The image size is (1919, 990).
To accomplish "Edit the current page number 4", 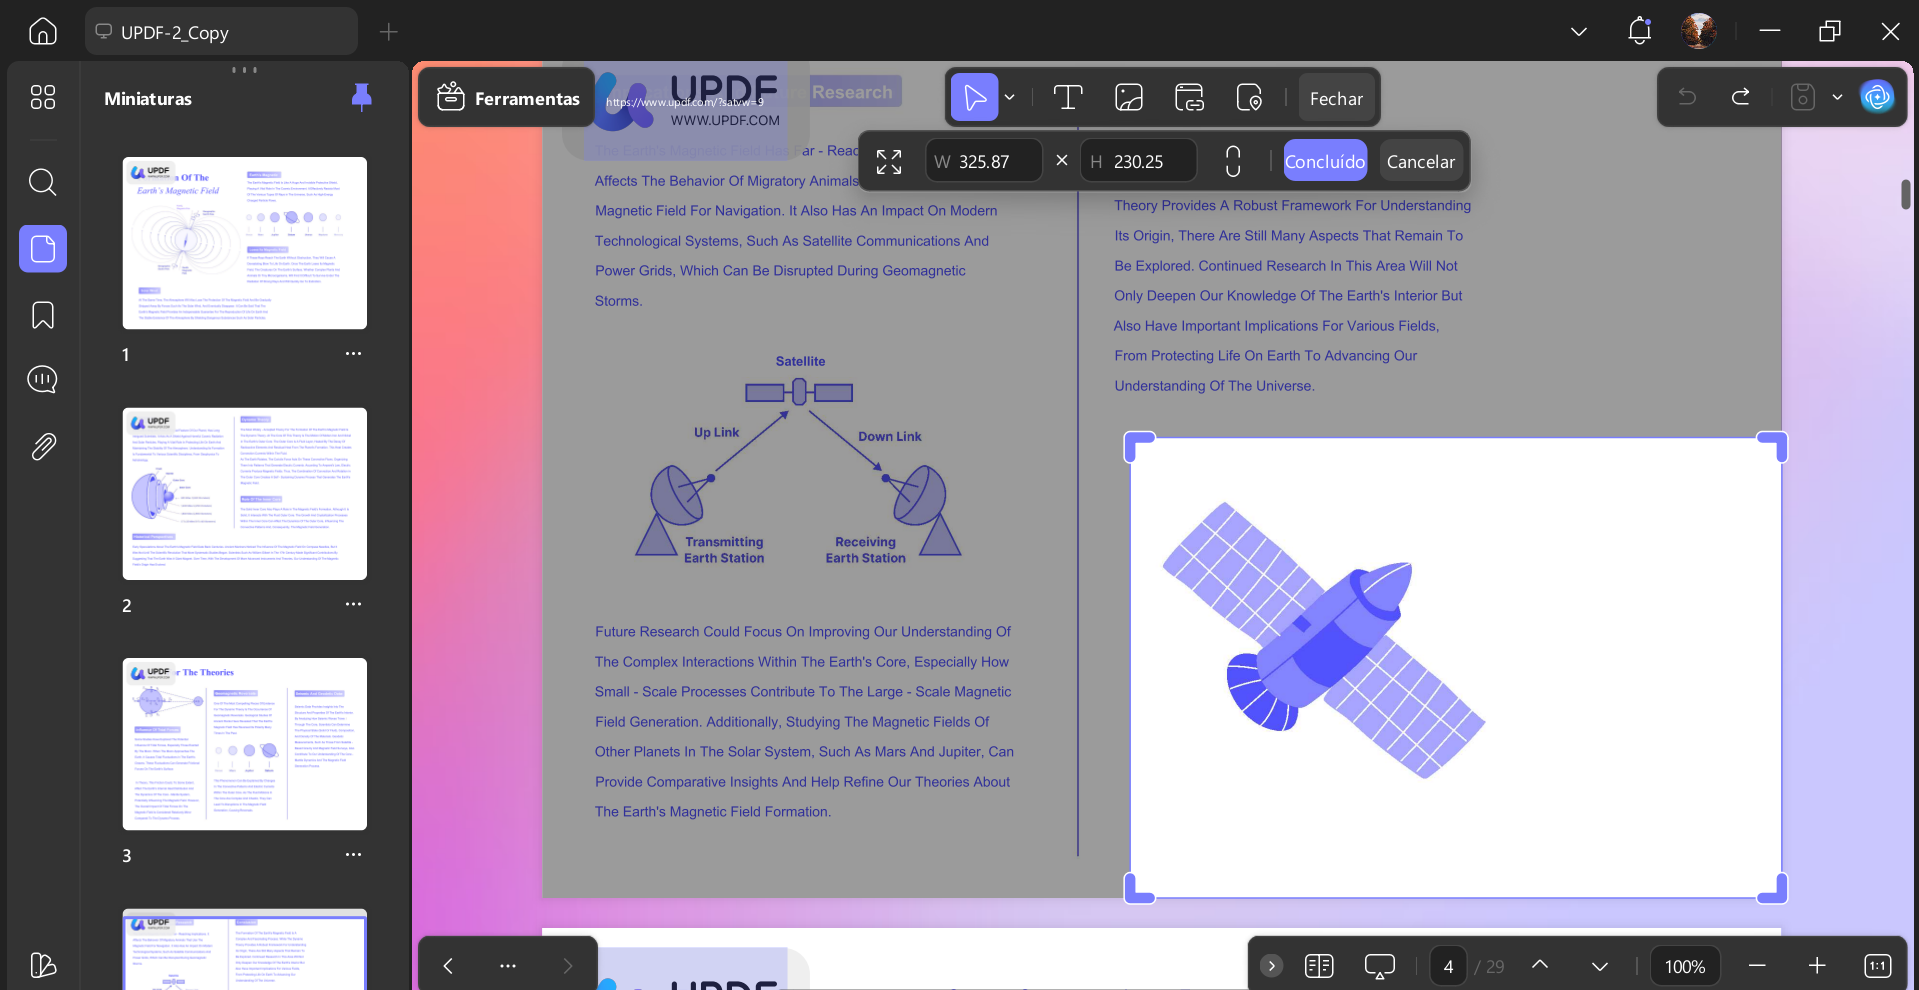I will click(x=1448, y=966).
